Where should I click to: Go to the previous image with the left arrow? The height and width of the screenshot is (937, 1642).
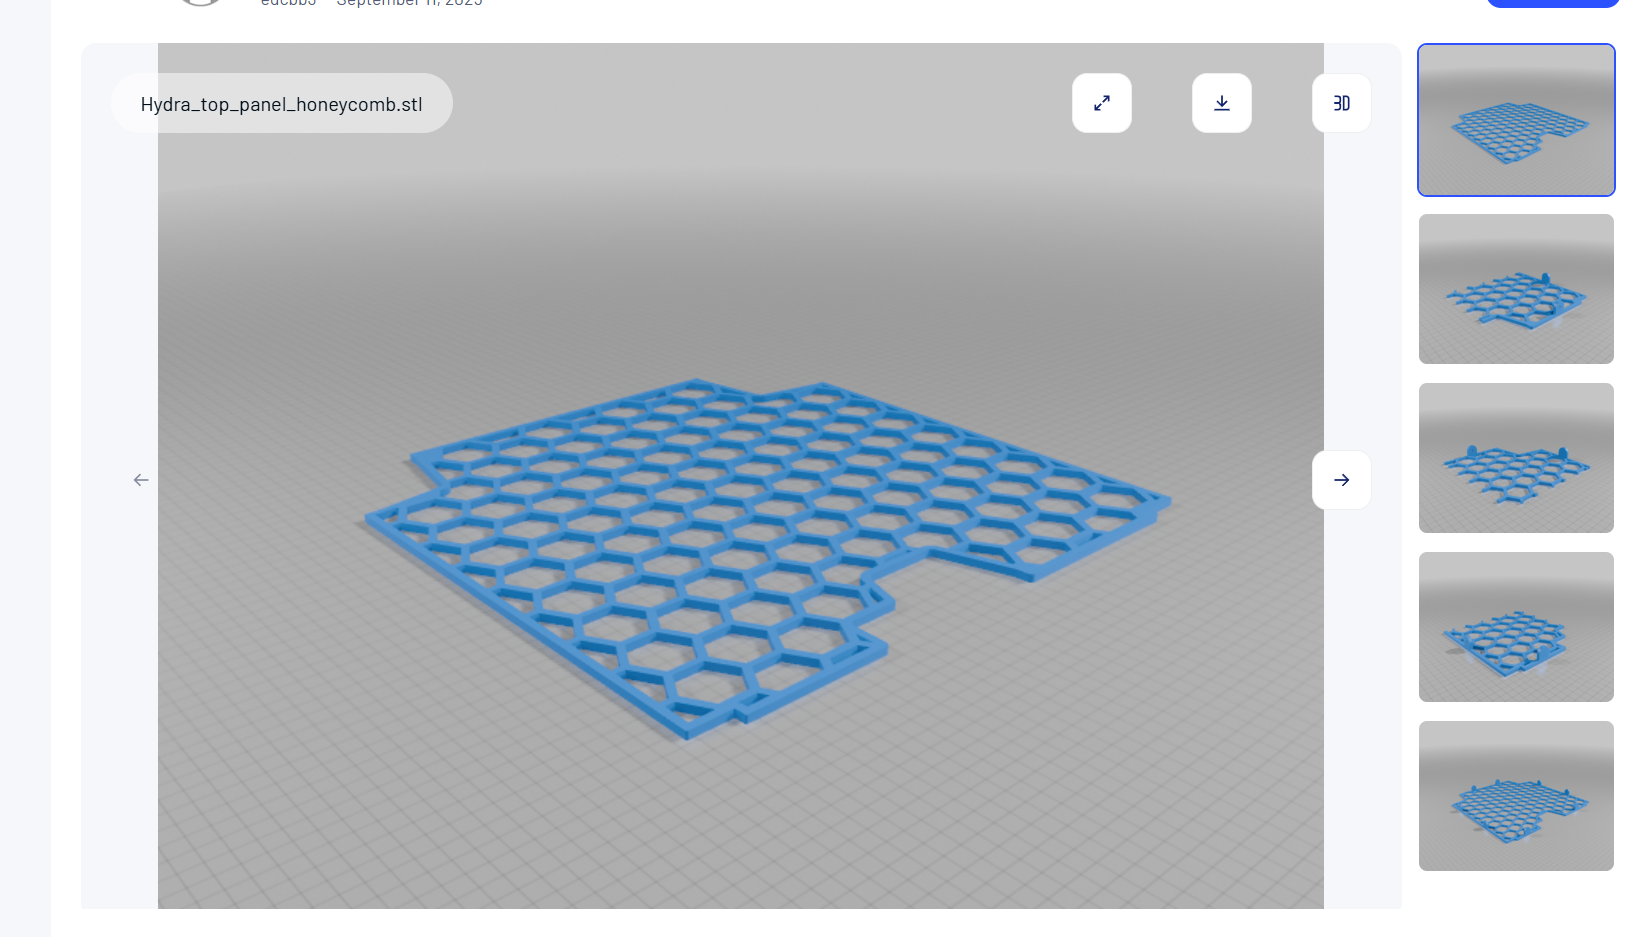click(x=141, y=480)
